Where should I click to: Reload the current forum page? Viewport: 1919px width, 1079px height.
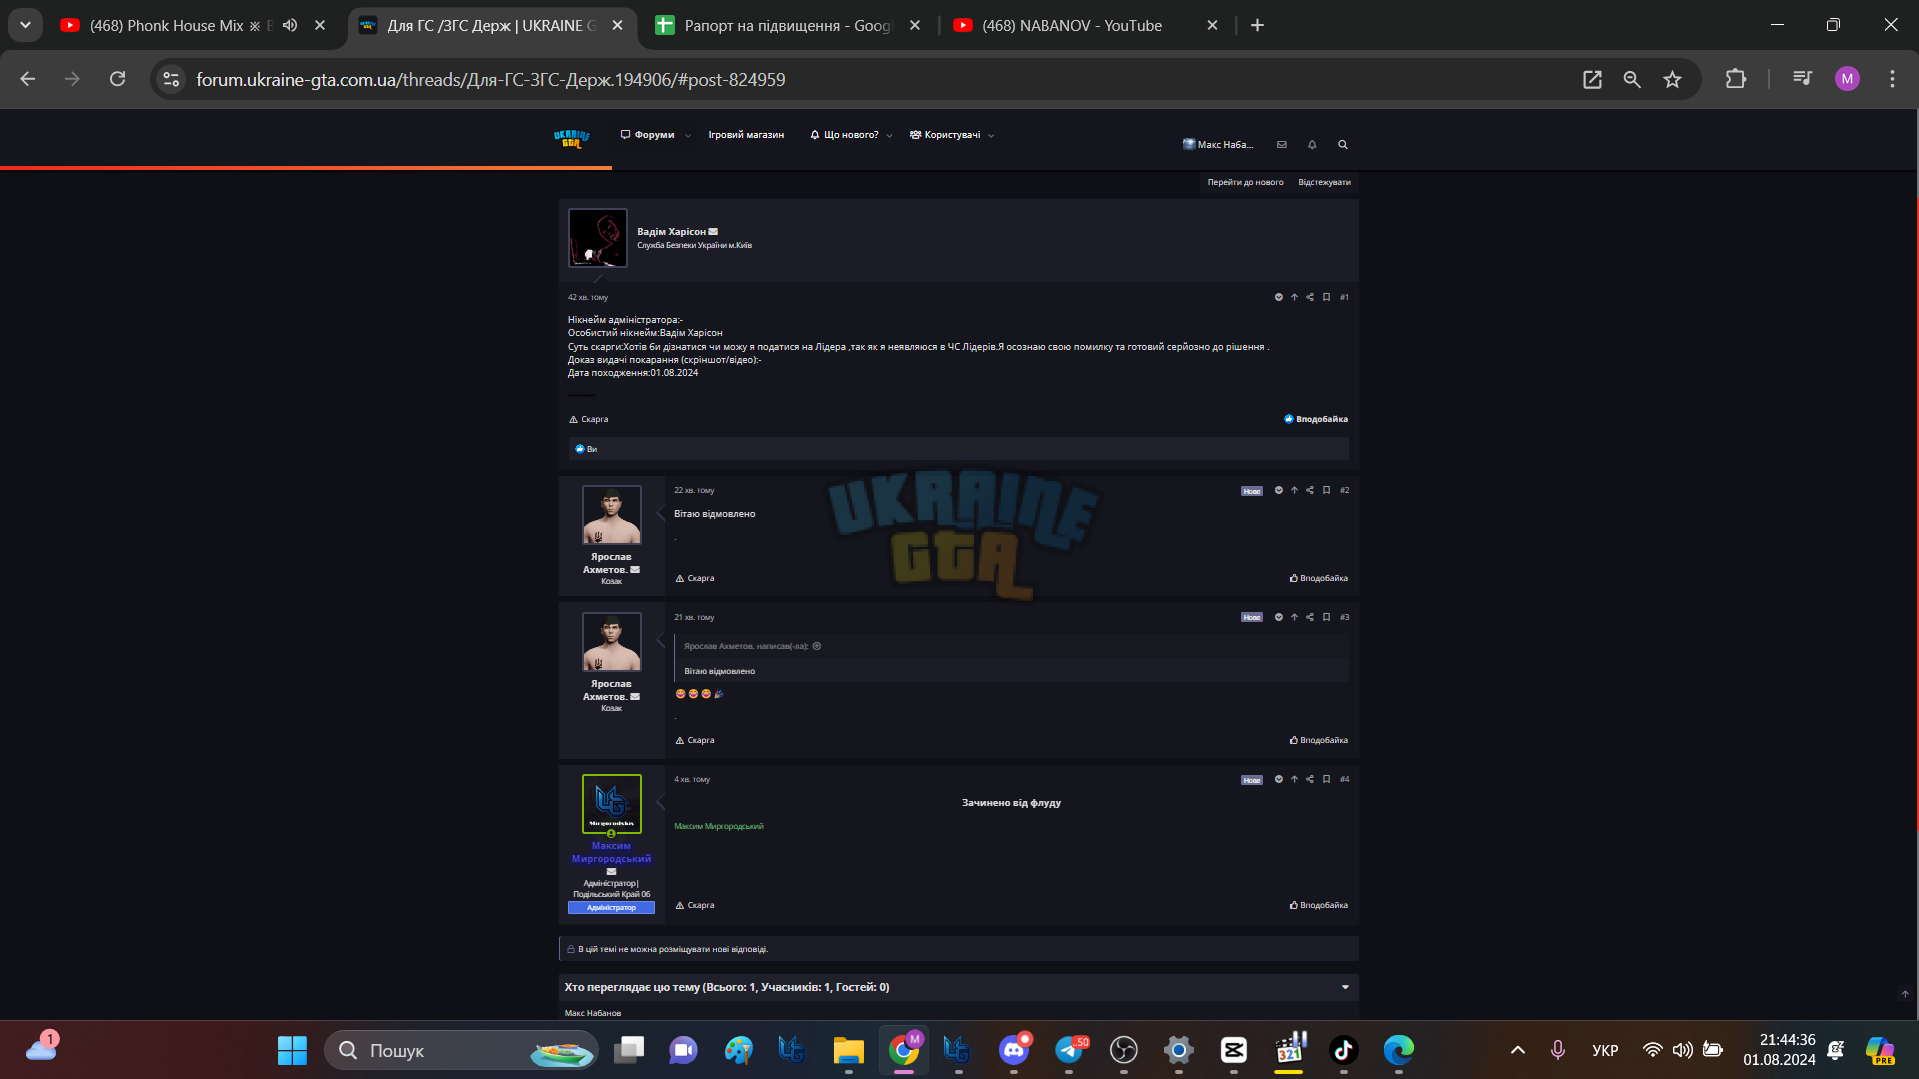pyautogui.click(x=117, y=79)
